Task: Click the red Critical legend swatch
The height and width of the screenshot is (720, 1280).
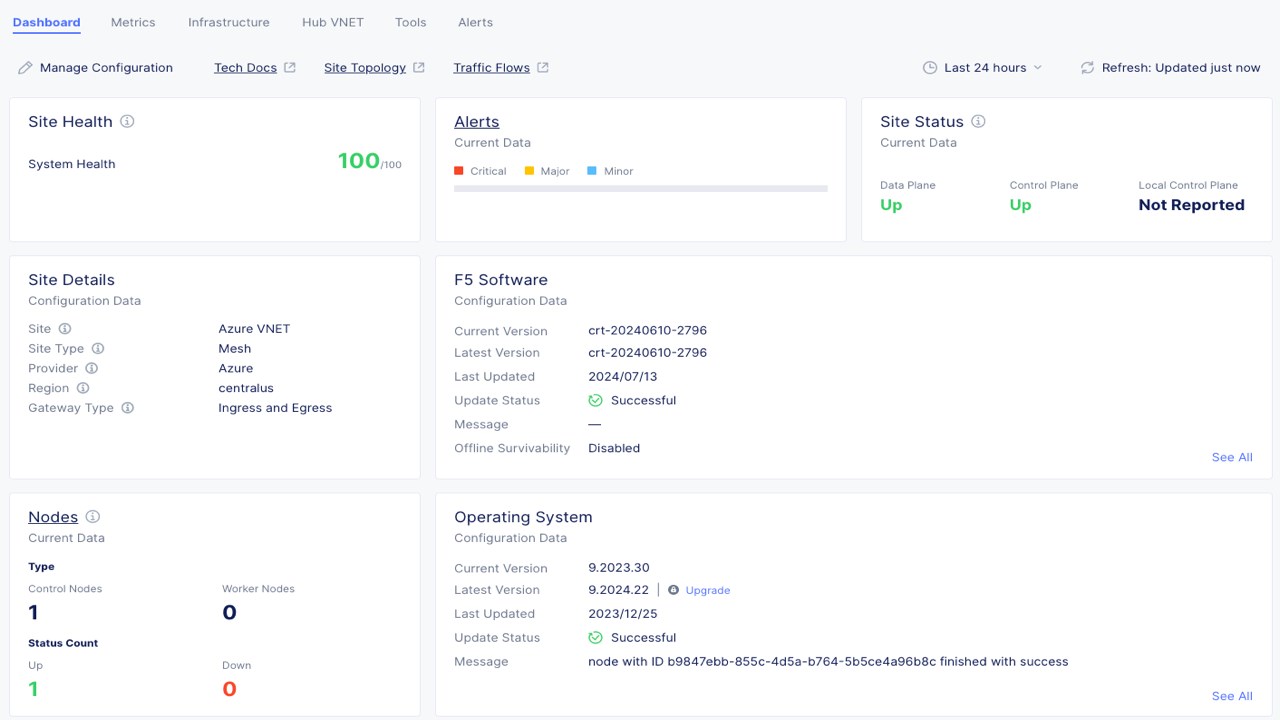Action: click(x=459, y=171)
